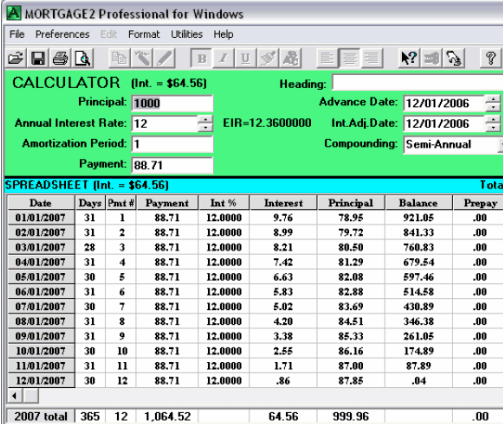Screen dimensions: 503x424
Task: Click the Int.Adj.Date field
Action: tap(444, 124)
